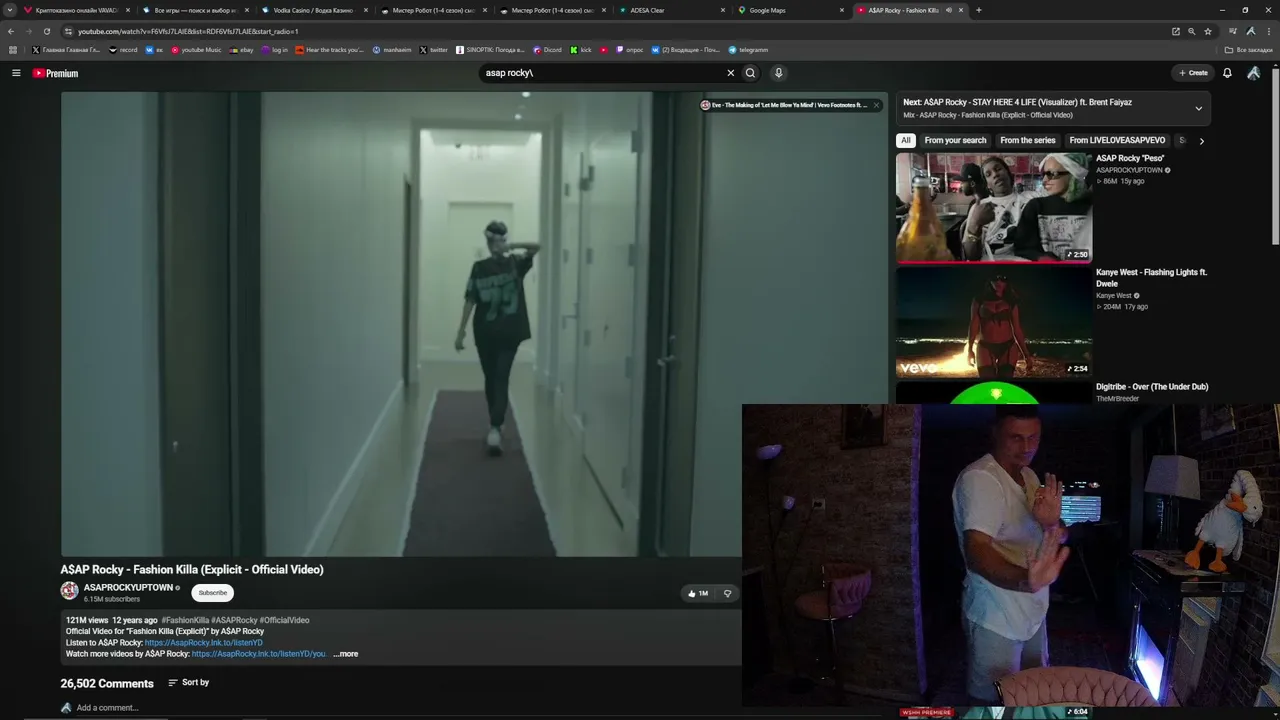Play Kanye West Flashing Lights thumbnail

(994, 321)
